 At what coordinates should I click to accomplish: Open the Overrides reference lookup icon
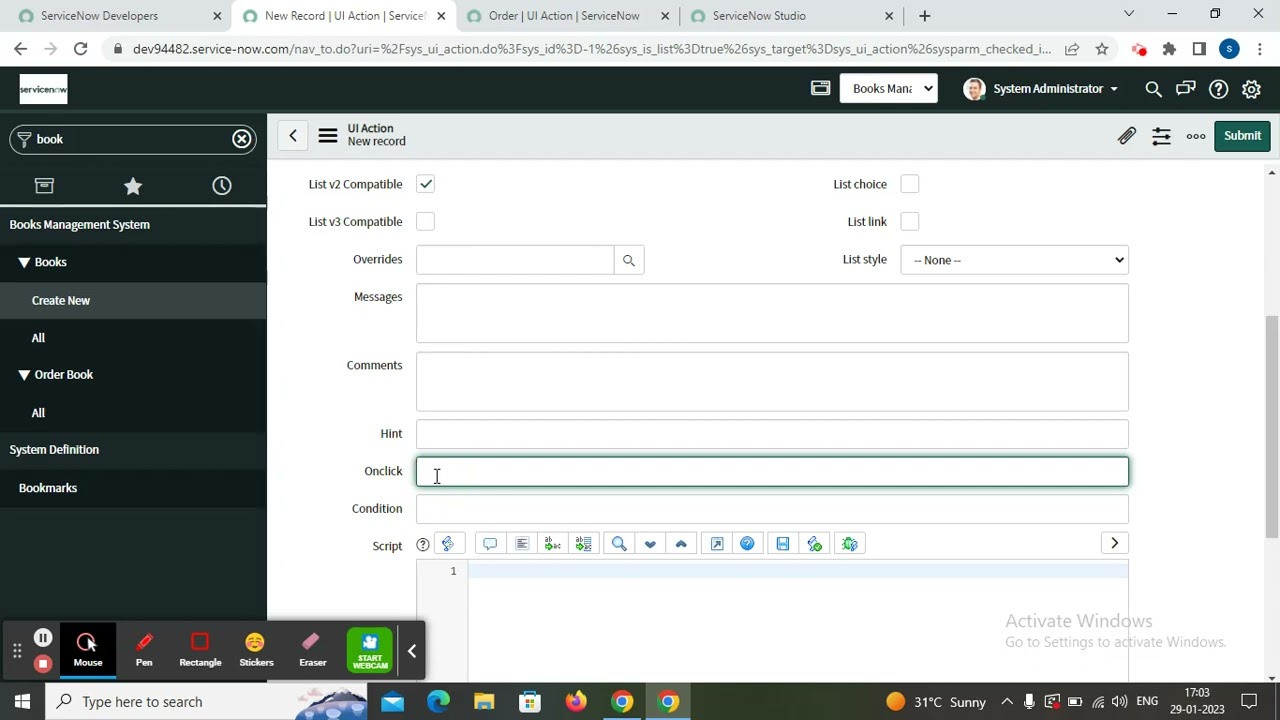coord(629,260)
